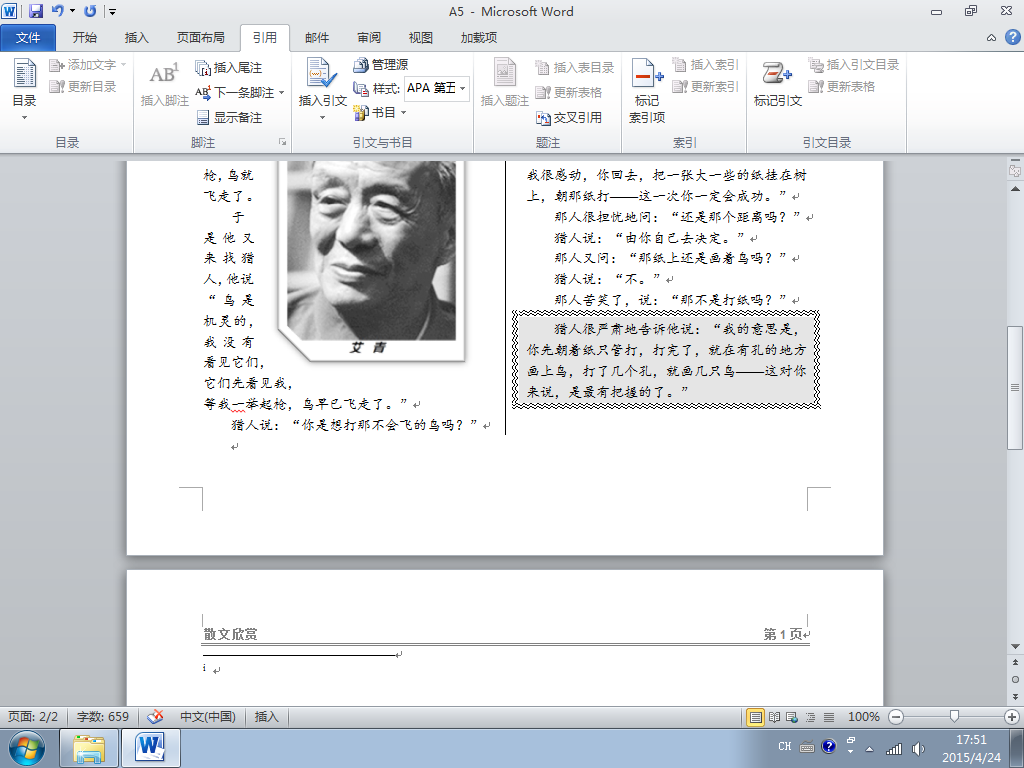
Task: Switch to draft view icon
Action: [829, 717]
